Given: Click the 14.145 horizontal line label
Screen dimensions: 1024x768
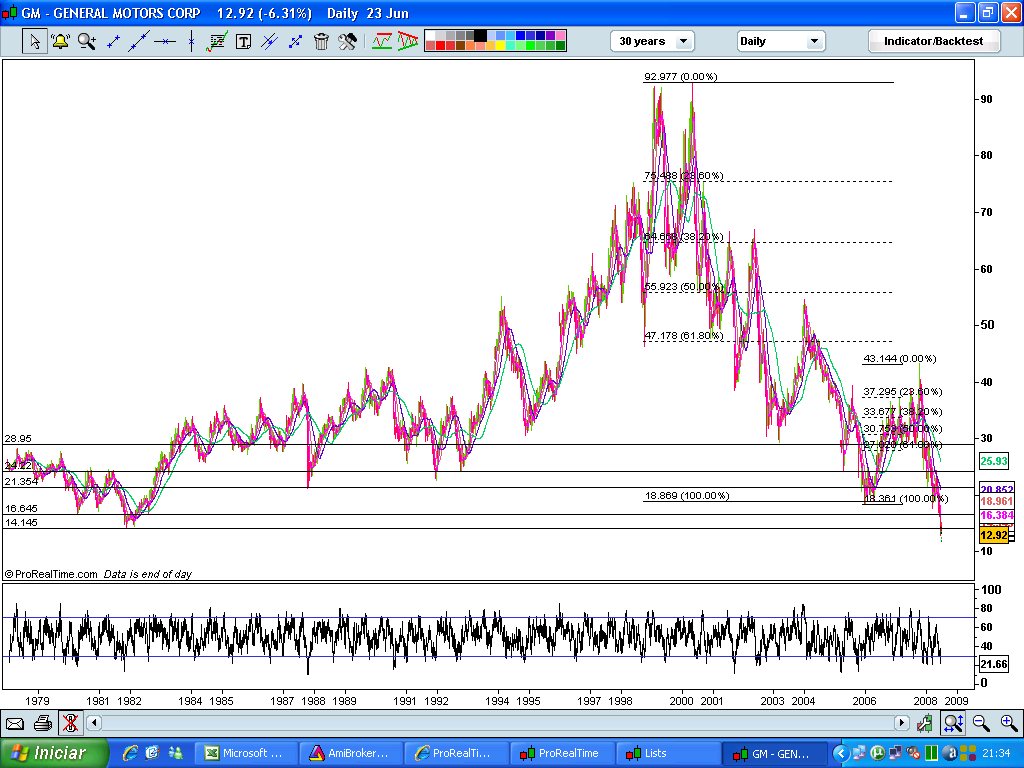Looking at the screenshot, I should click(21, 522).
